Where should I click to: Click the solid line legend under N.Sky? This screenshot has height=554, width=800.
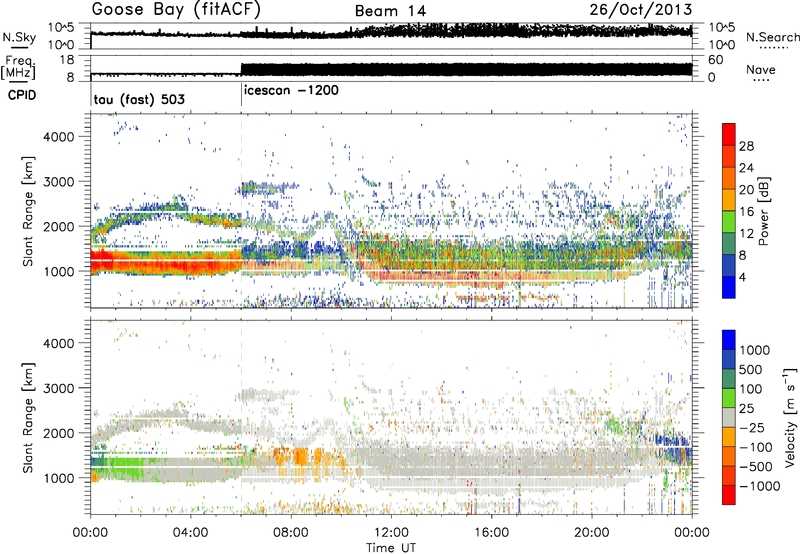click(19, 47)
